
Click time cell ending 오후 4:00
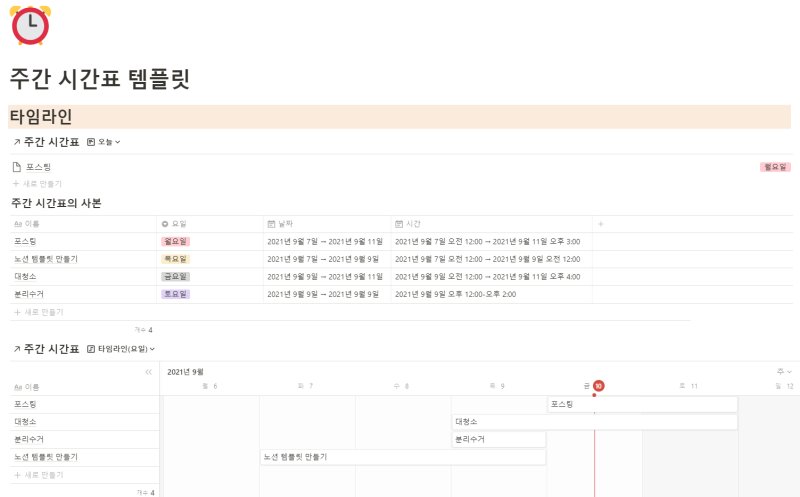(x=491, y=277)
